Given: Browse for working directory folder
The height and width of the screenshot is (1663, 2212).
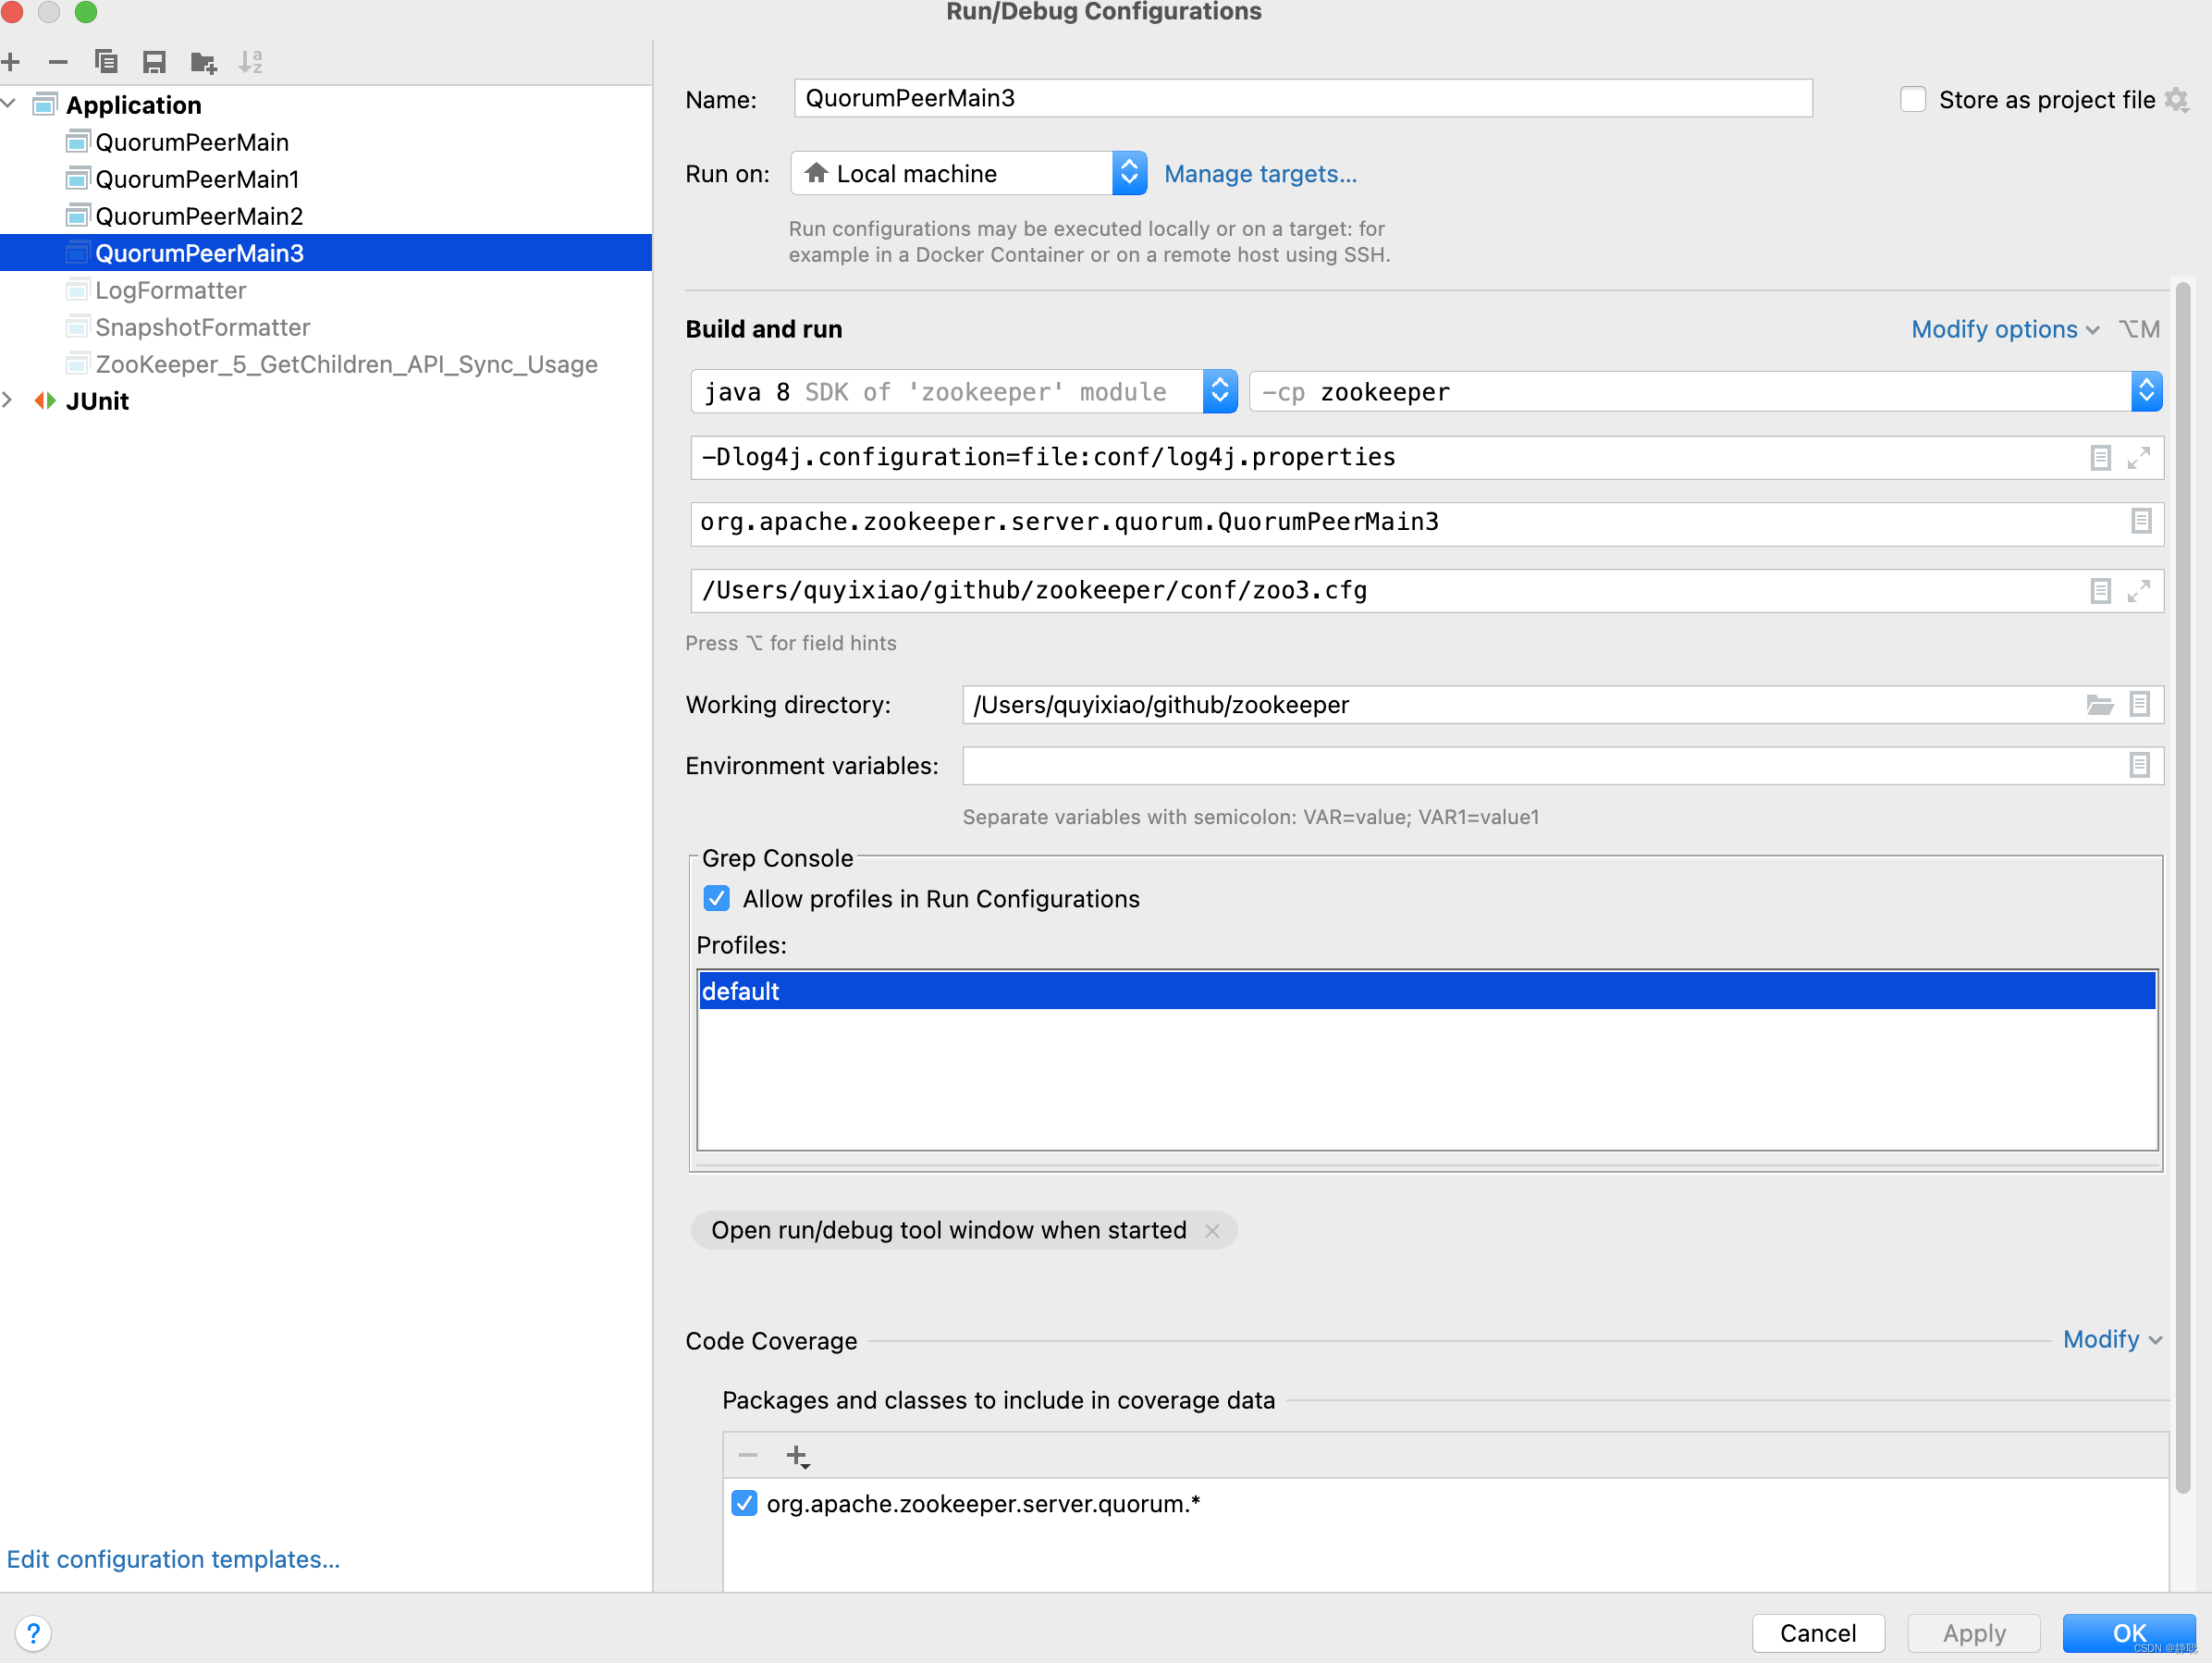Looking at the screenshot, I should [2100, 705].
